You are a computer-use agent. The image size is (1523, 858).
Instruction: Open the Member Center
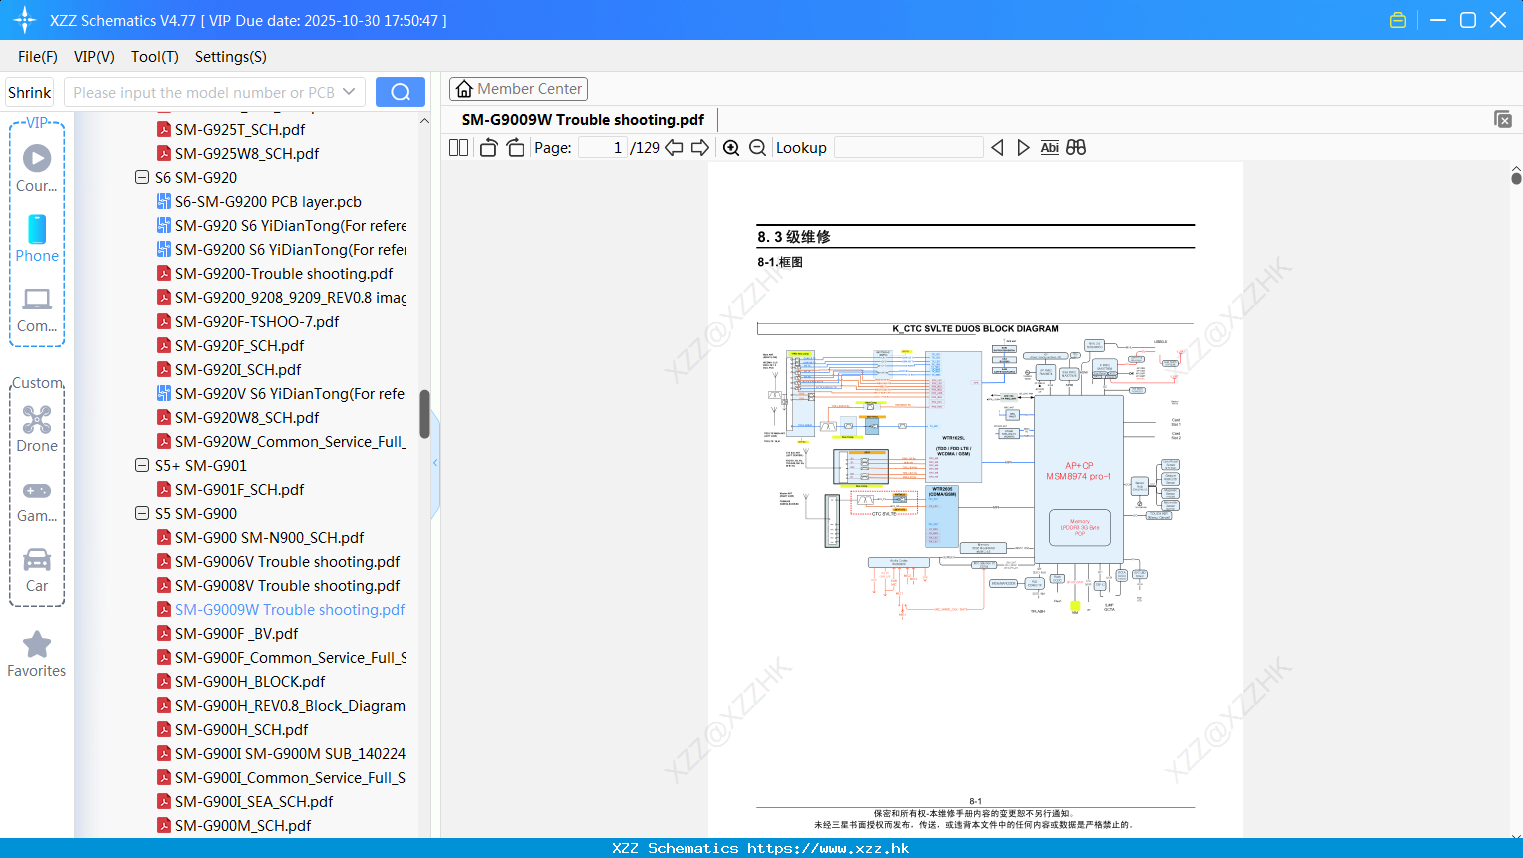(x=518, y=89)
